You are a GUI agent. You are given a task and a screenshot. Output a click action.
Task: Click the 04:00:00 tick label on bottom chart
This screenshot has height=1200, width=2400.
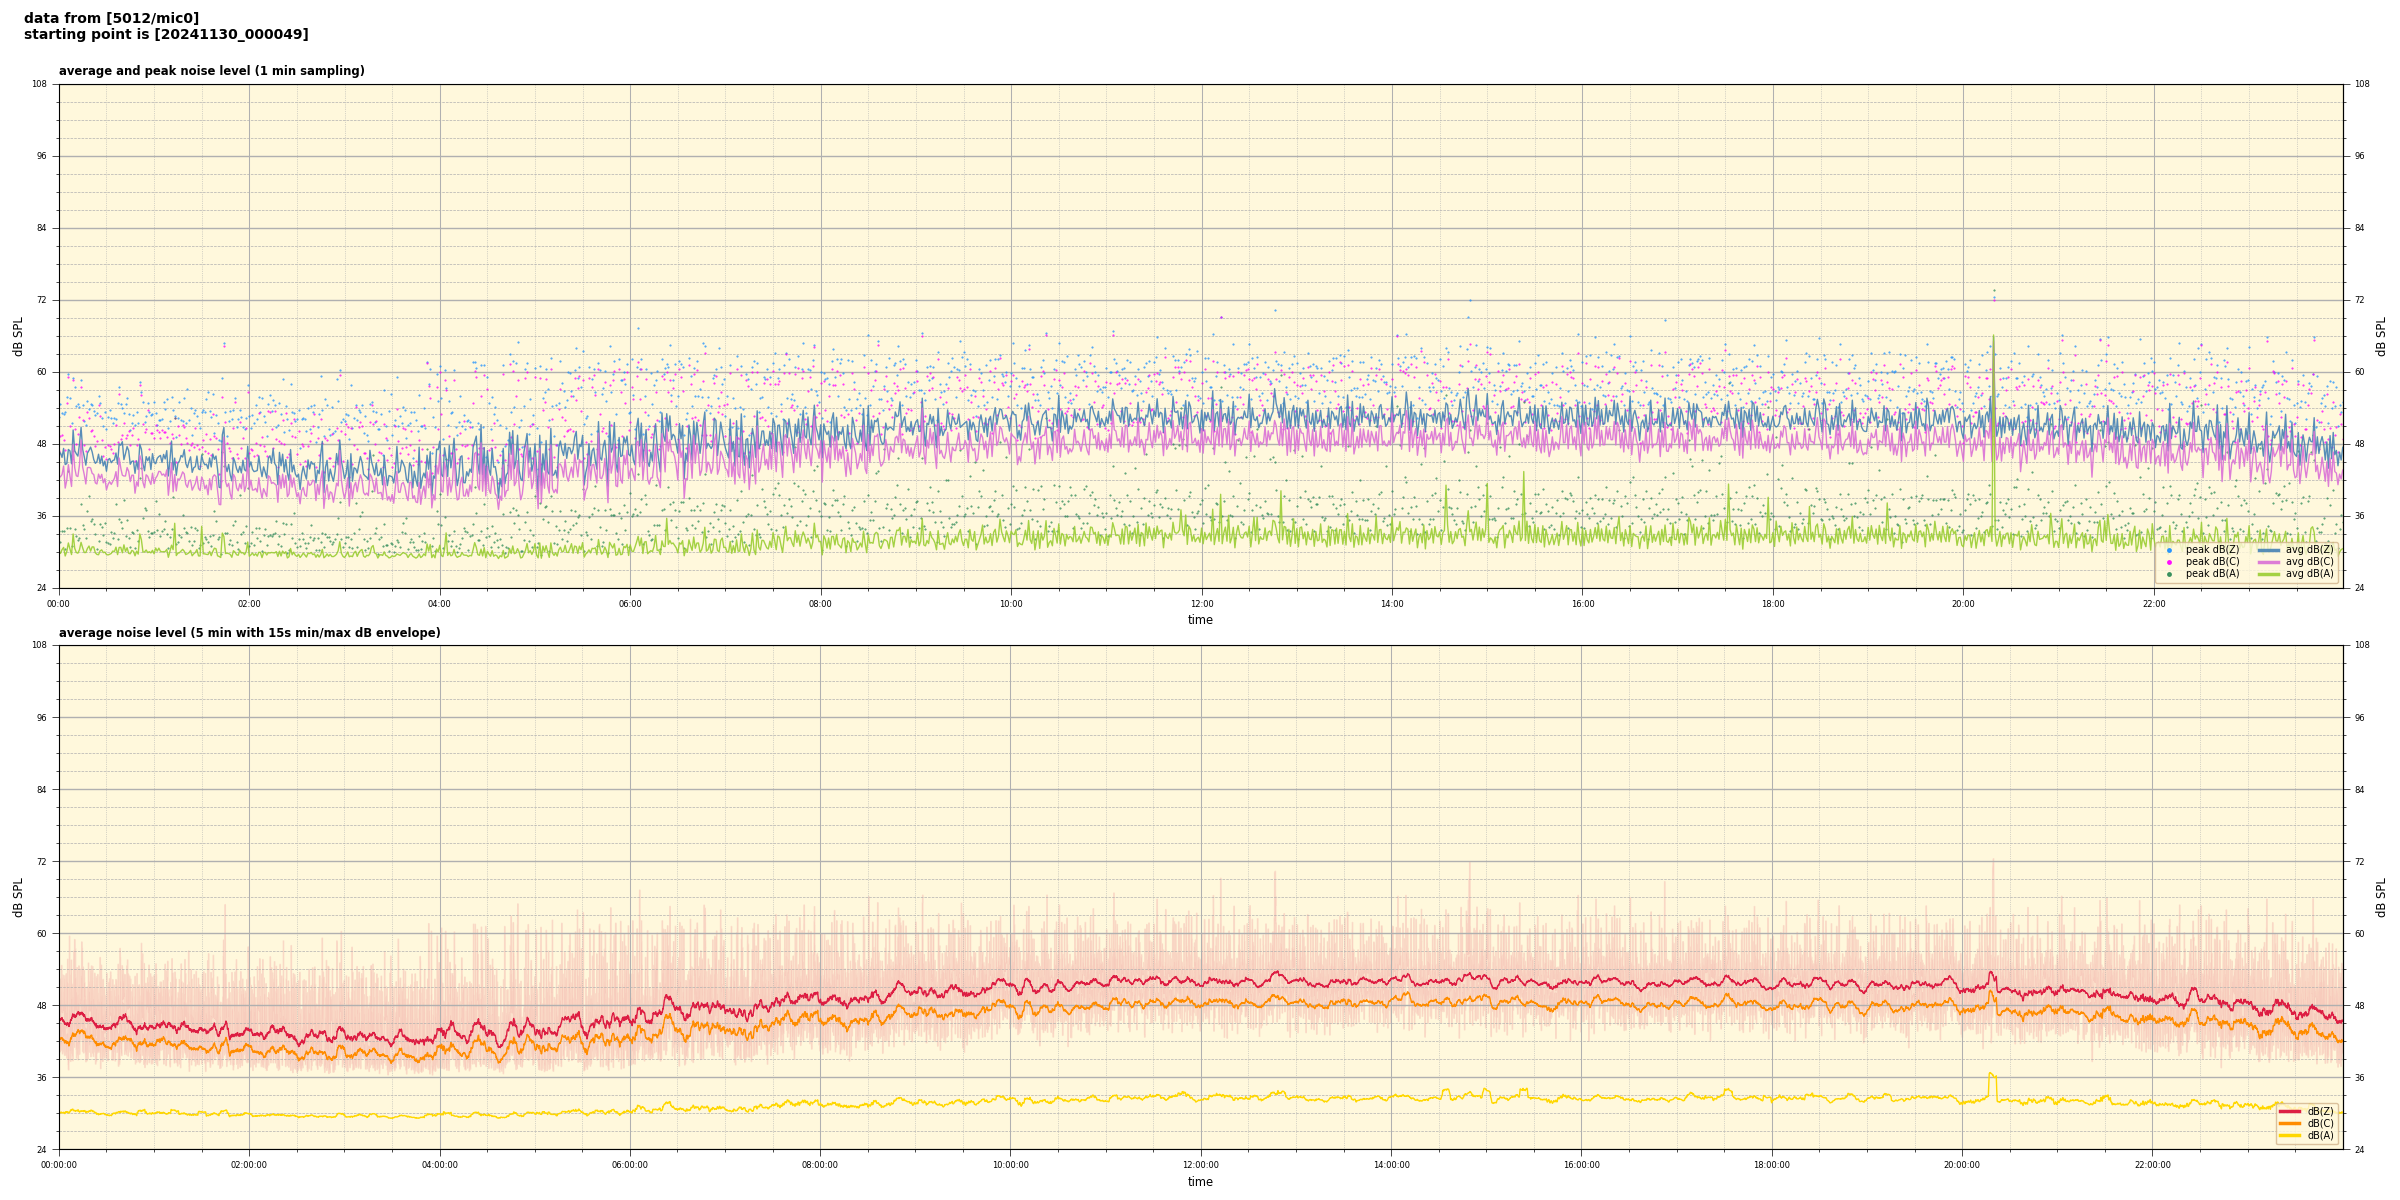tap(440, 1165)
